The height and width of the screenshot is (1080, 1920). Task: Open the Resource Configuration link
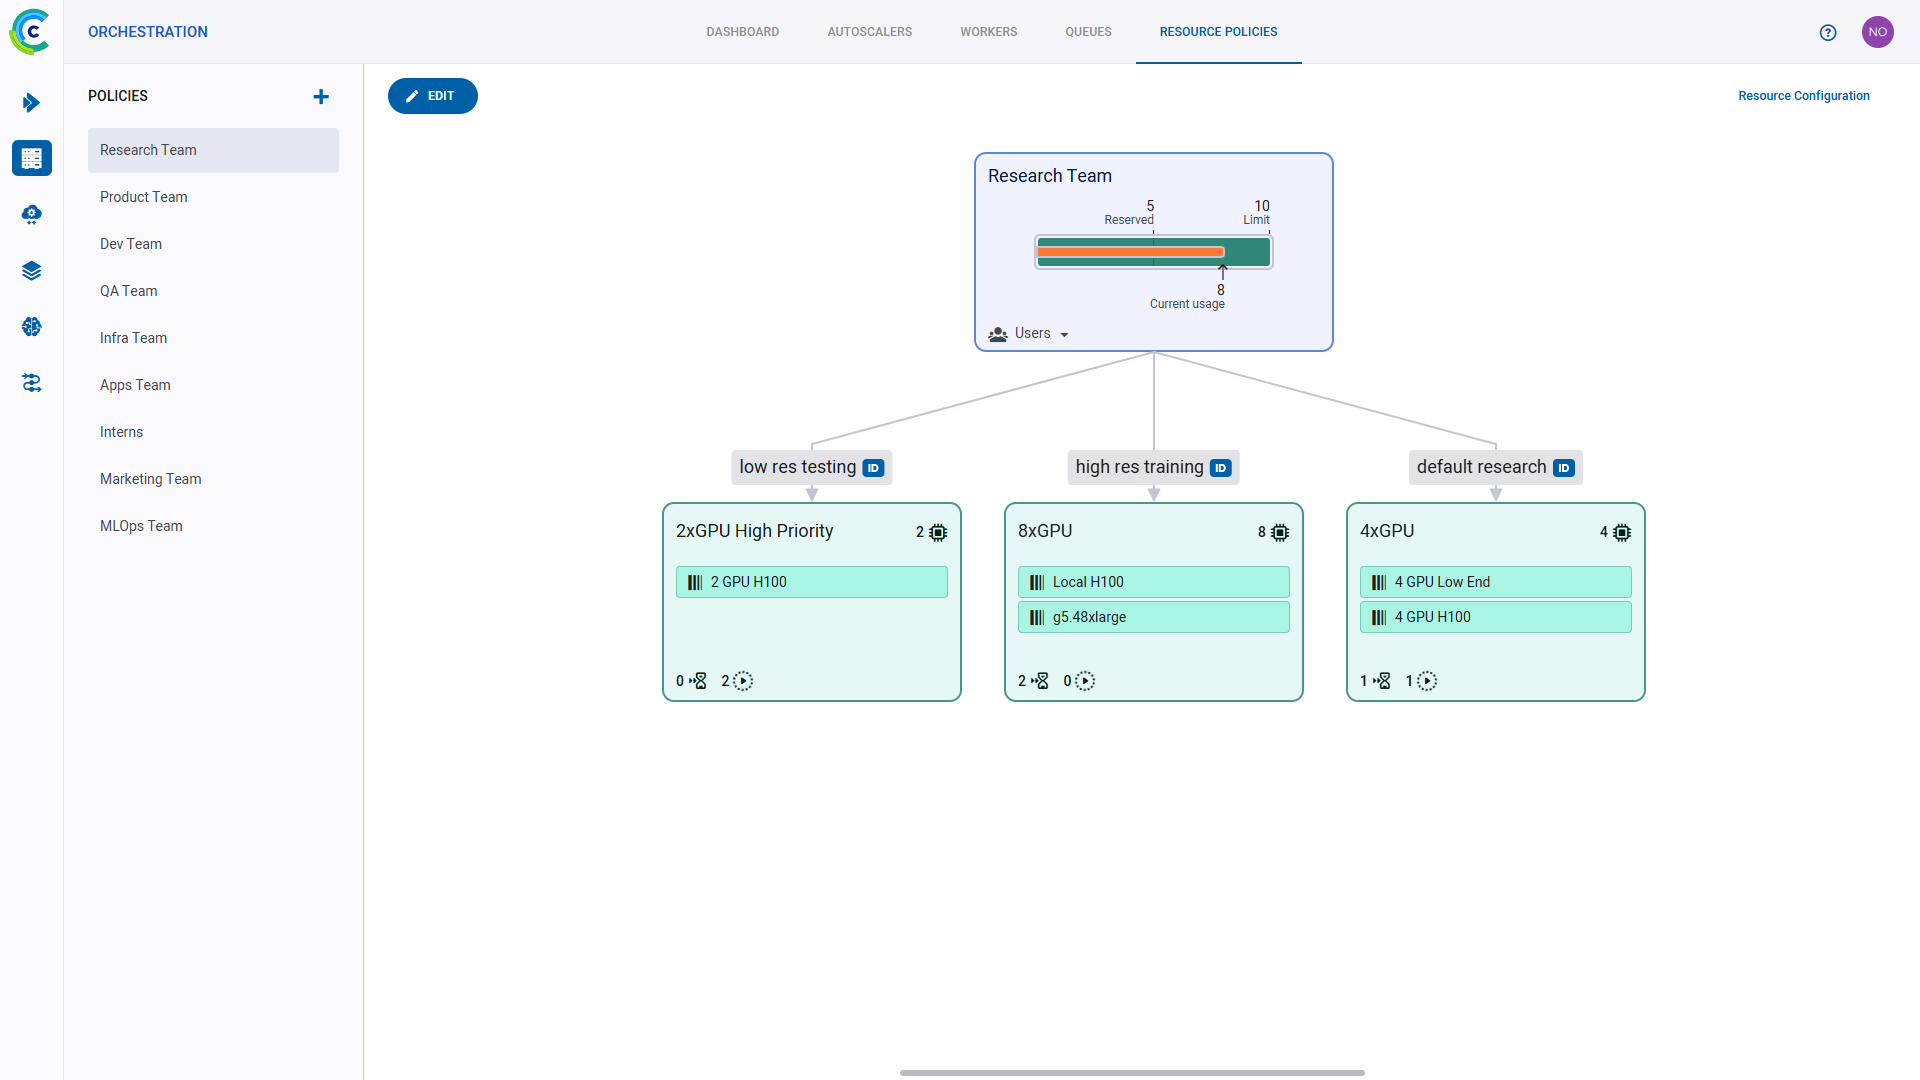pos(1803,96)
